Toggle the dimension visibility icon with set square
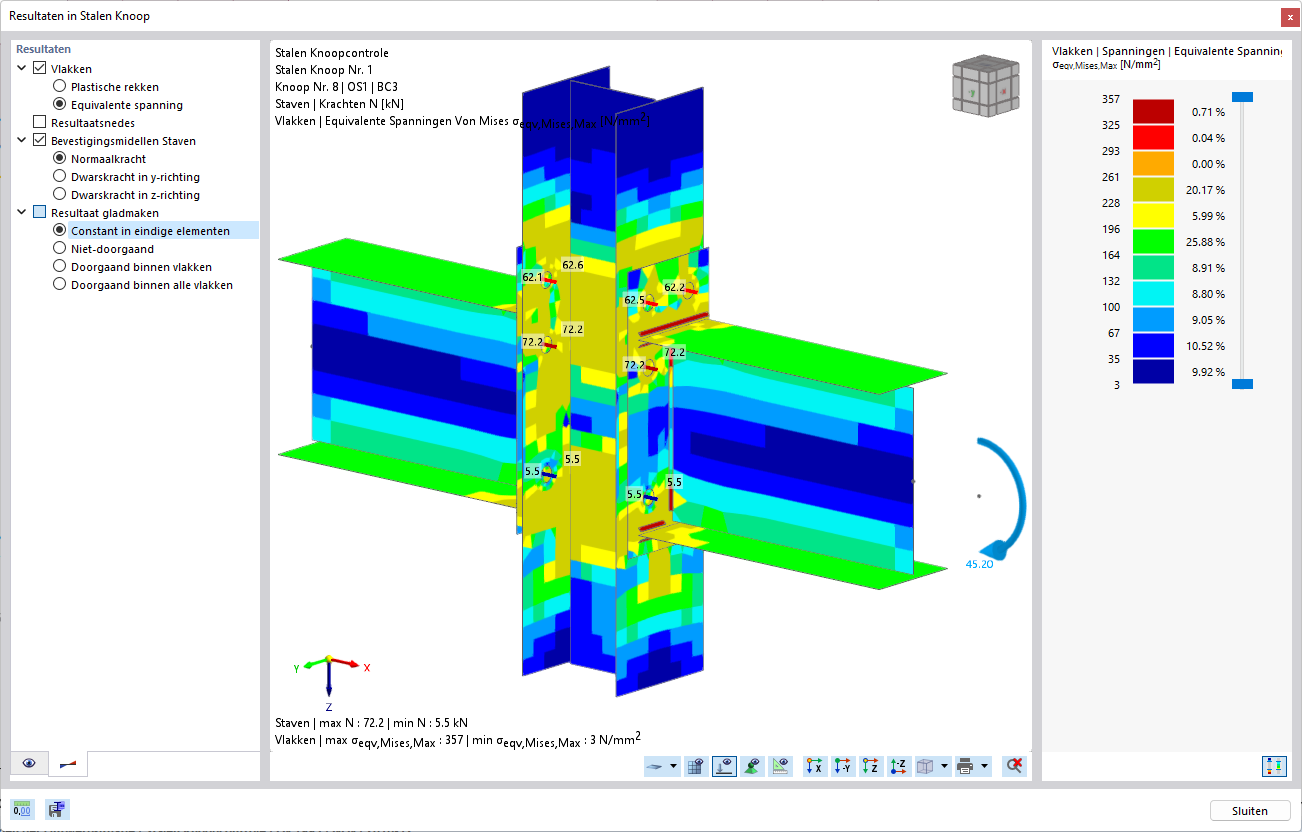Screen dimensions: 1302x832 point(779,767)
